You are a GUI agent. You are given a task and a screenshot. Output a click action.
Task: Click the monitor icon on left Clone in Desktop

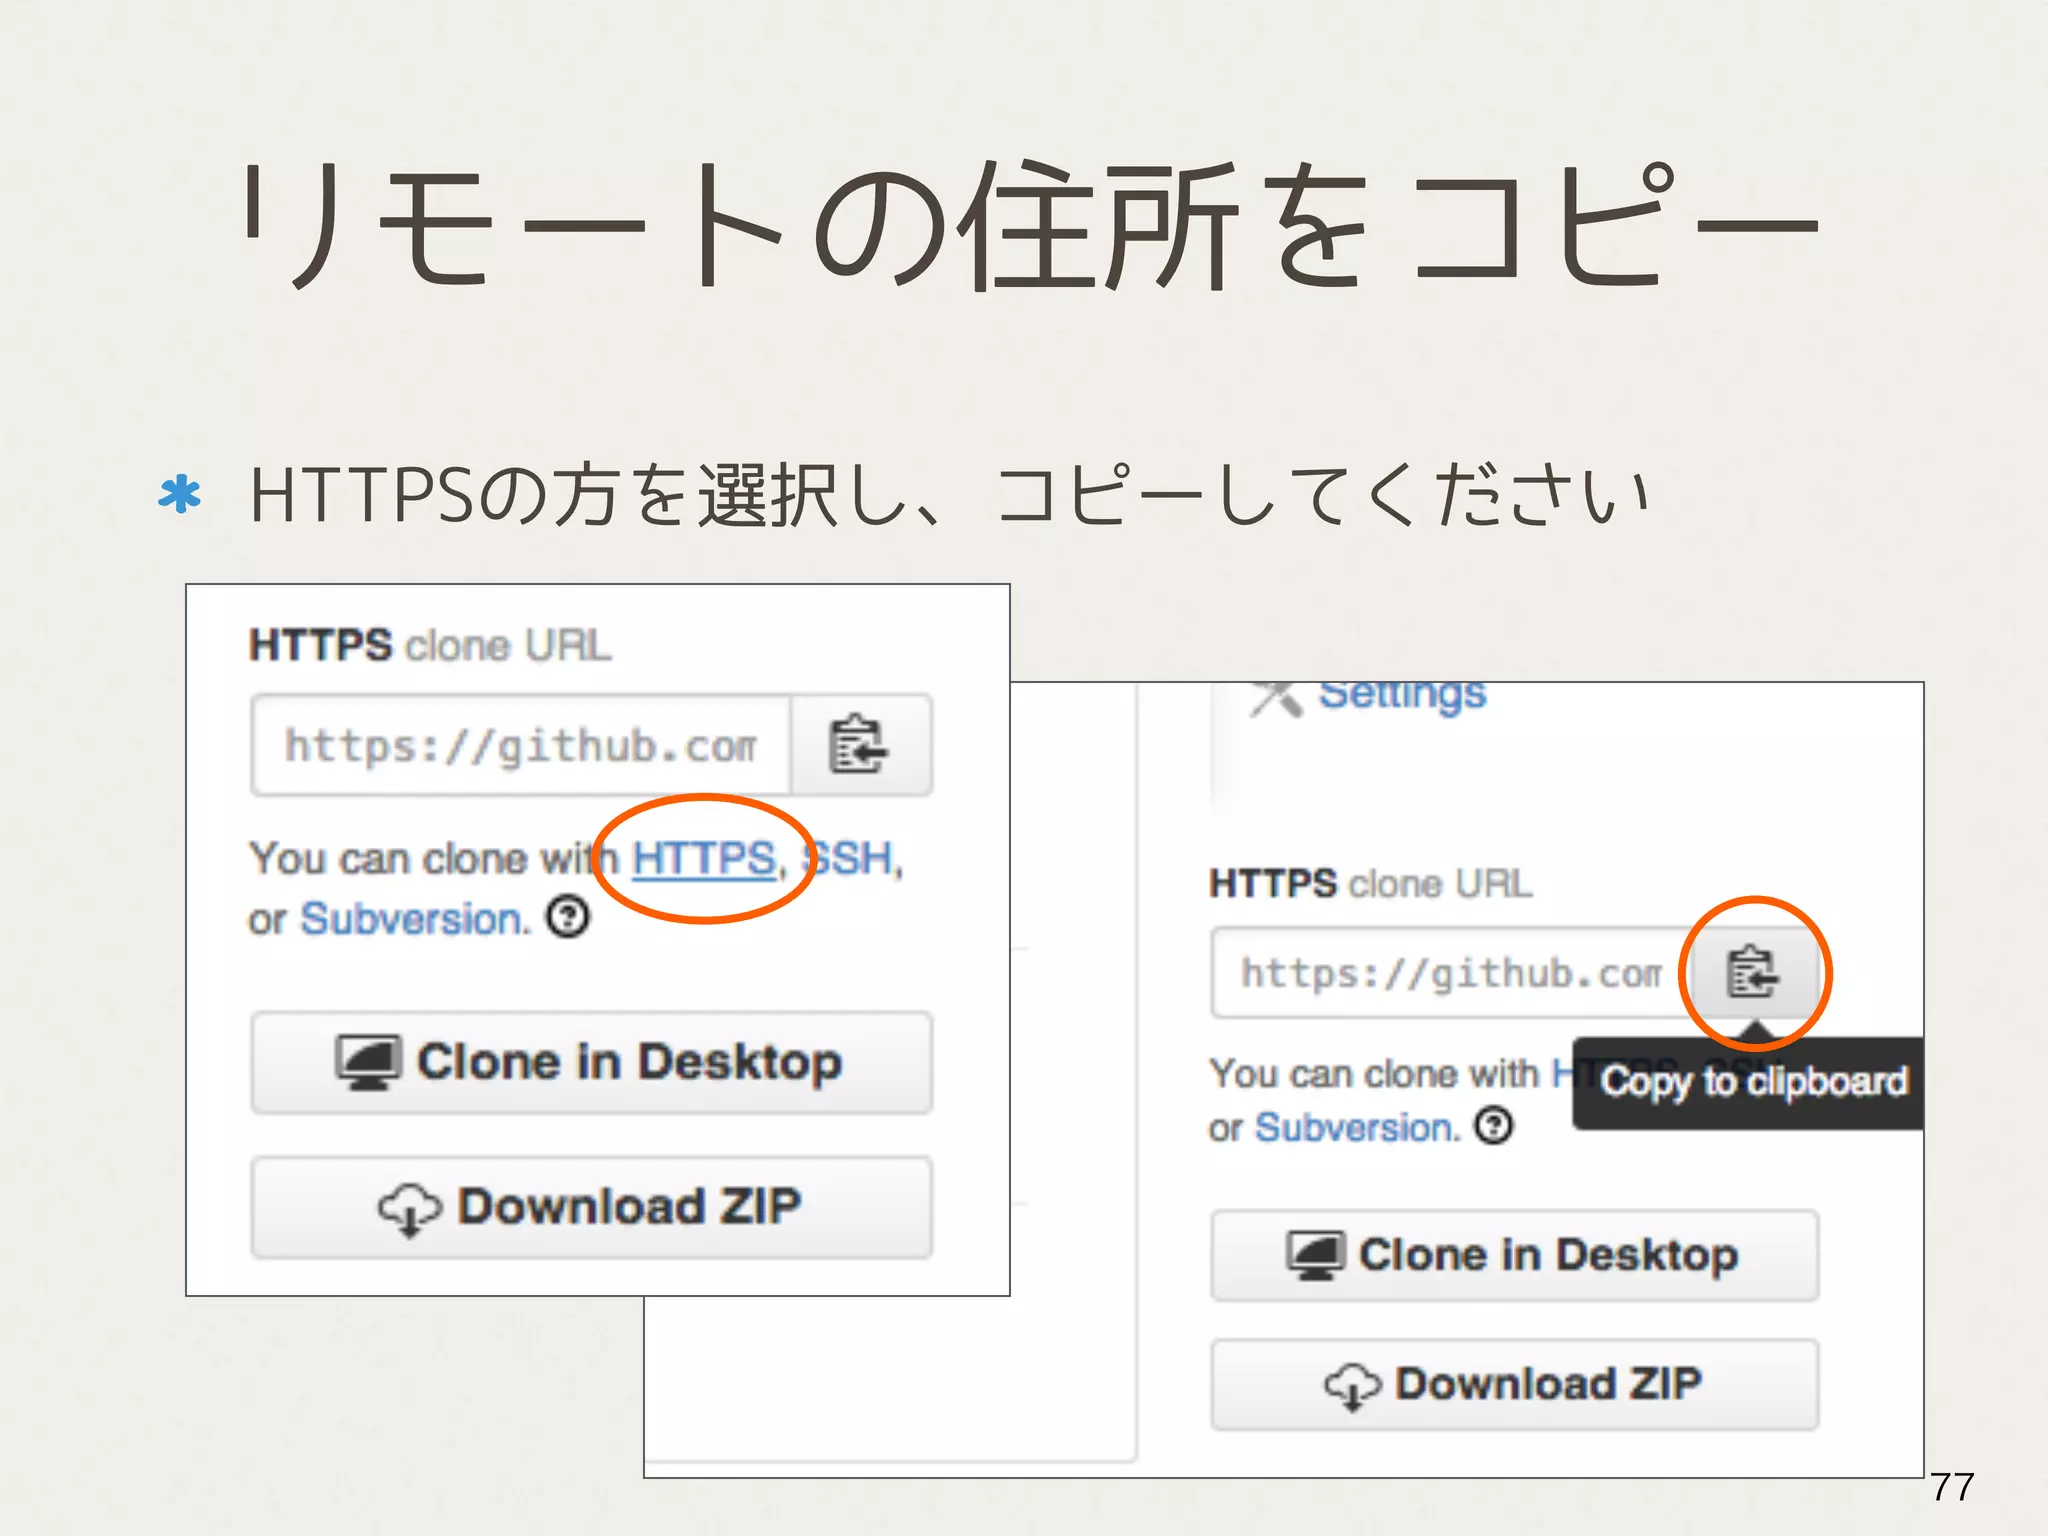coord(368,1062)
